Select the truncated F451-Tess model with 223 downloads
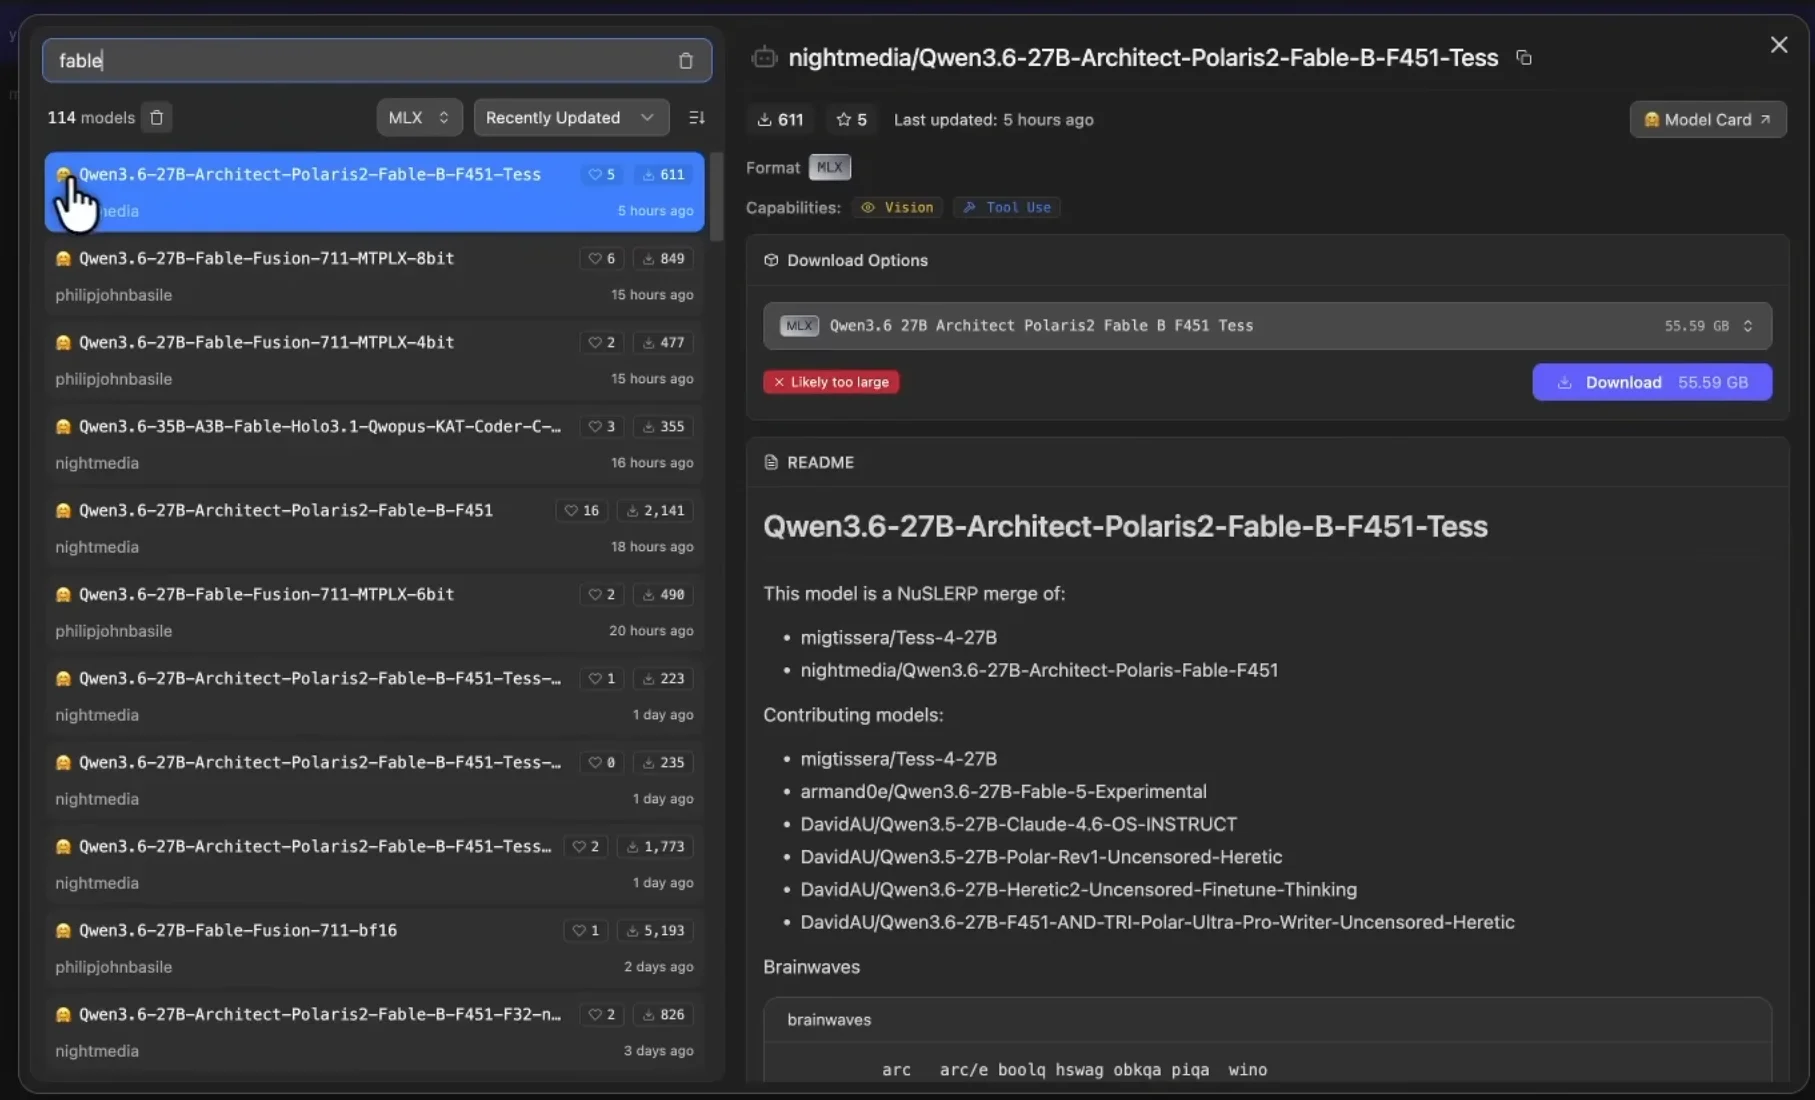This screenshot has height=1100, width=1815. coord(374,696)
